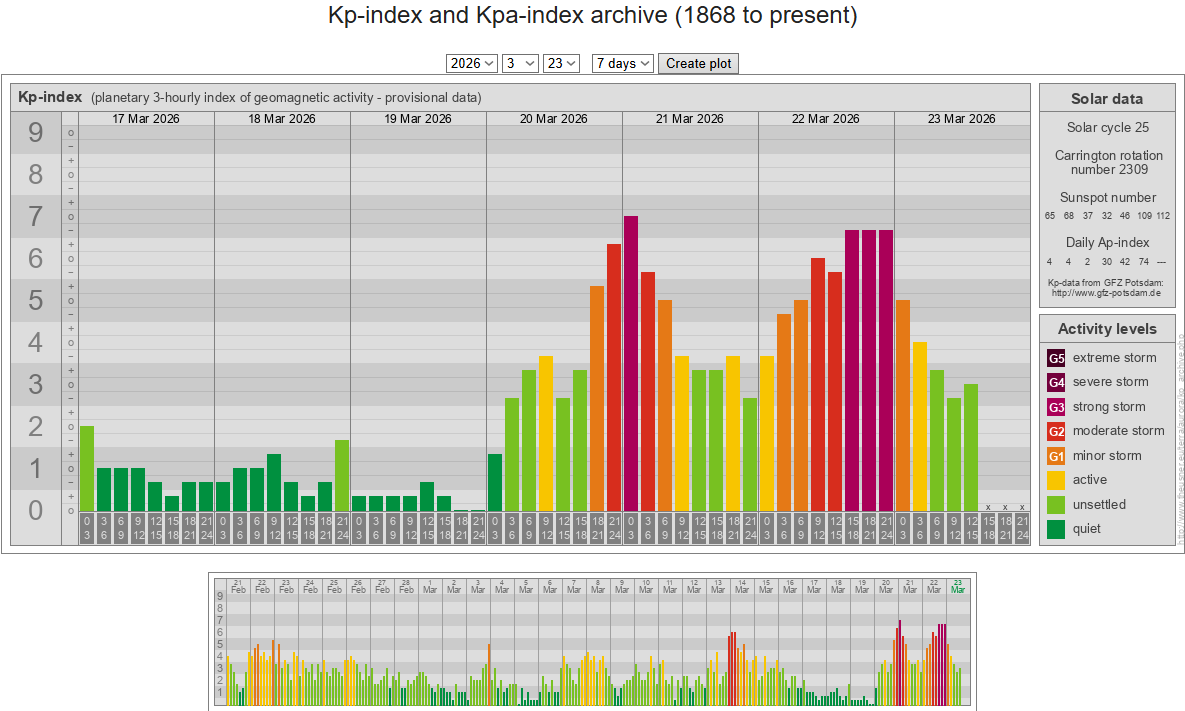
Task: Open the gfz-potsdam.de link
Action: tap(1106, 293)
